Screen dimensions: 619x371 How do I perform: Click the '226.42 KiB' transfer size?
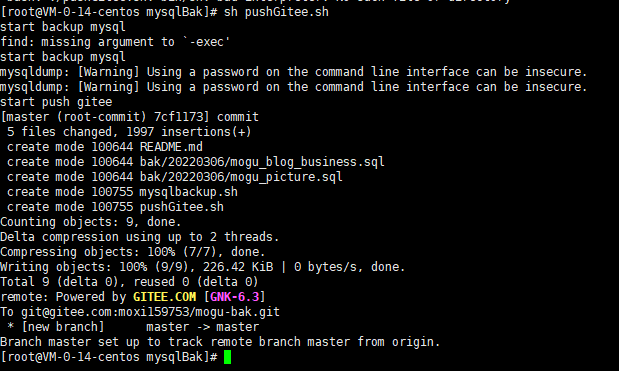click(238, 267)
